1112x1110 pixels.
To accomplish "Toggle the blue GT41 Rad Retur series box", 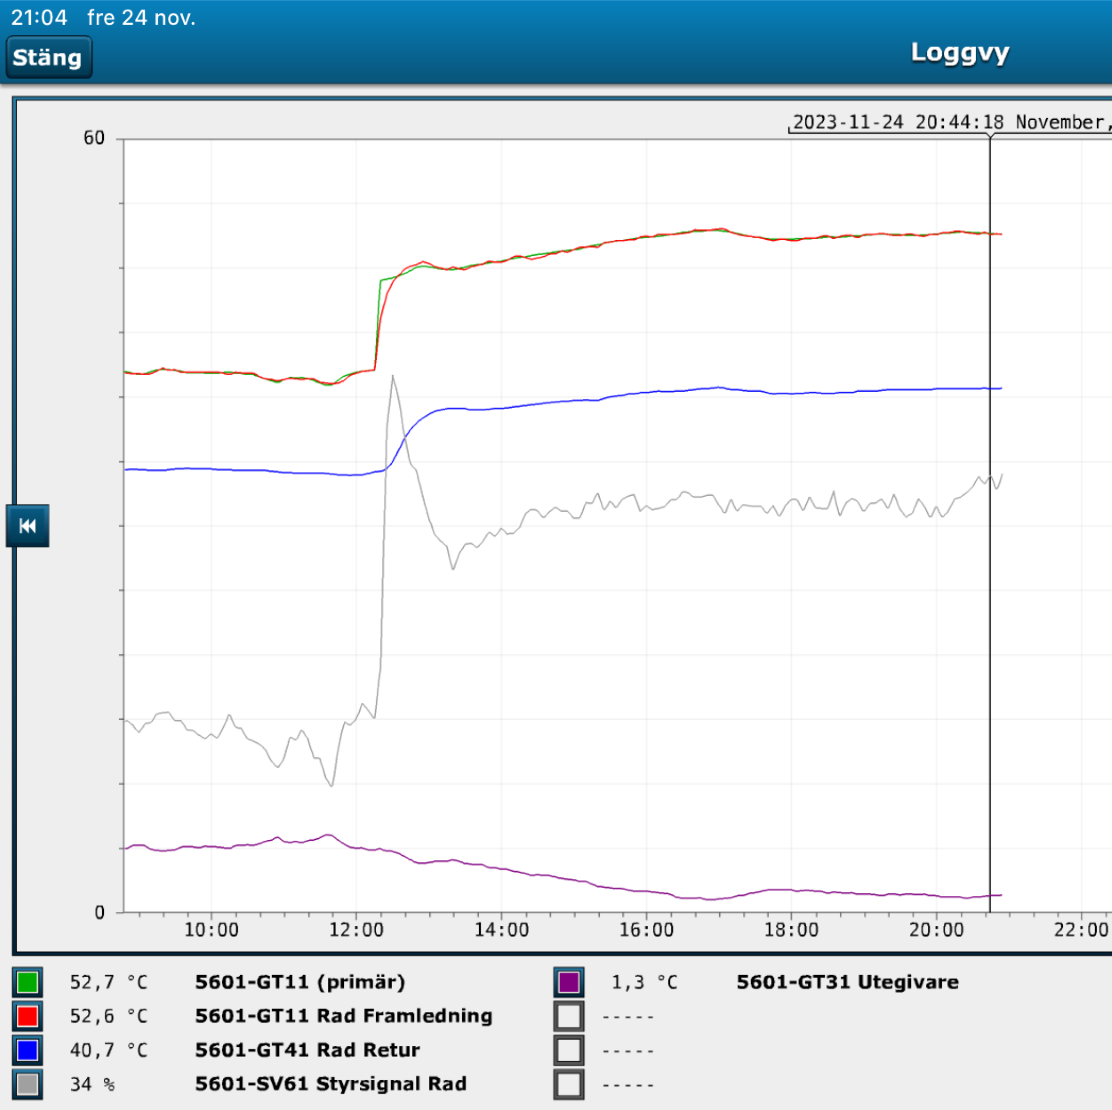I will click(28, 1050).
